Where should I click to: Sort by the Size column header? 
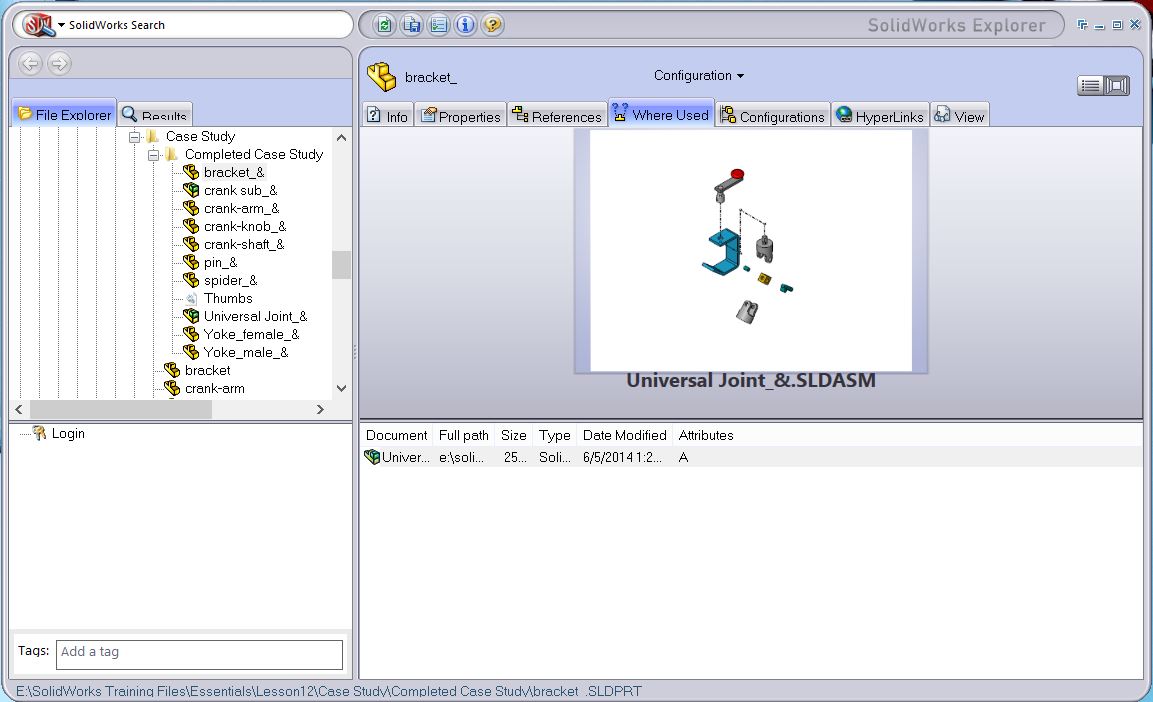513,435
